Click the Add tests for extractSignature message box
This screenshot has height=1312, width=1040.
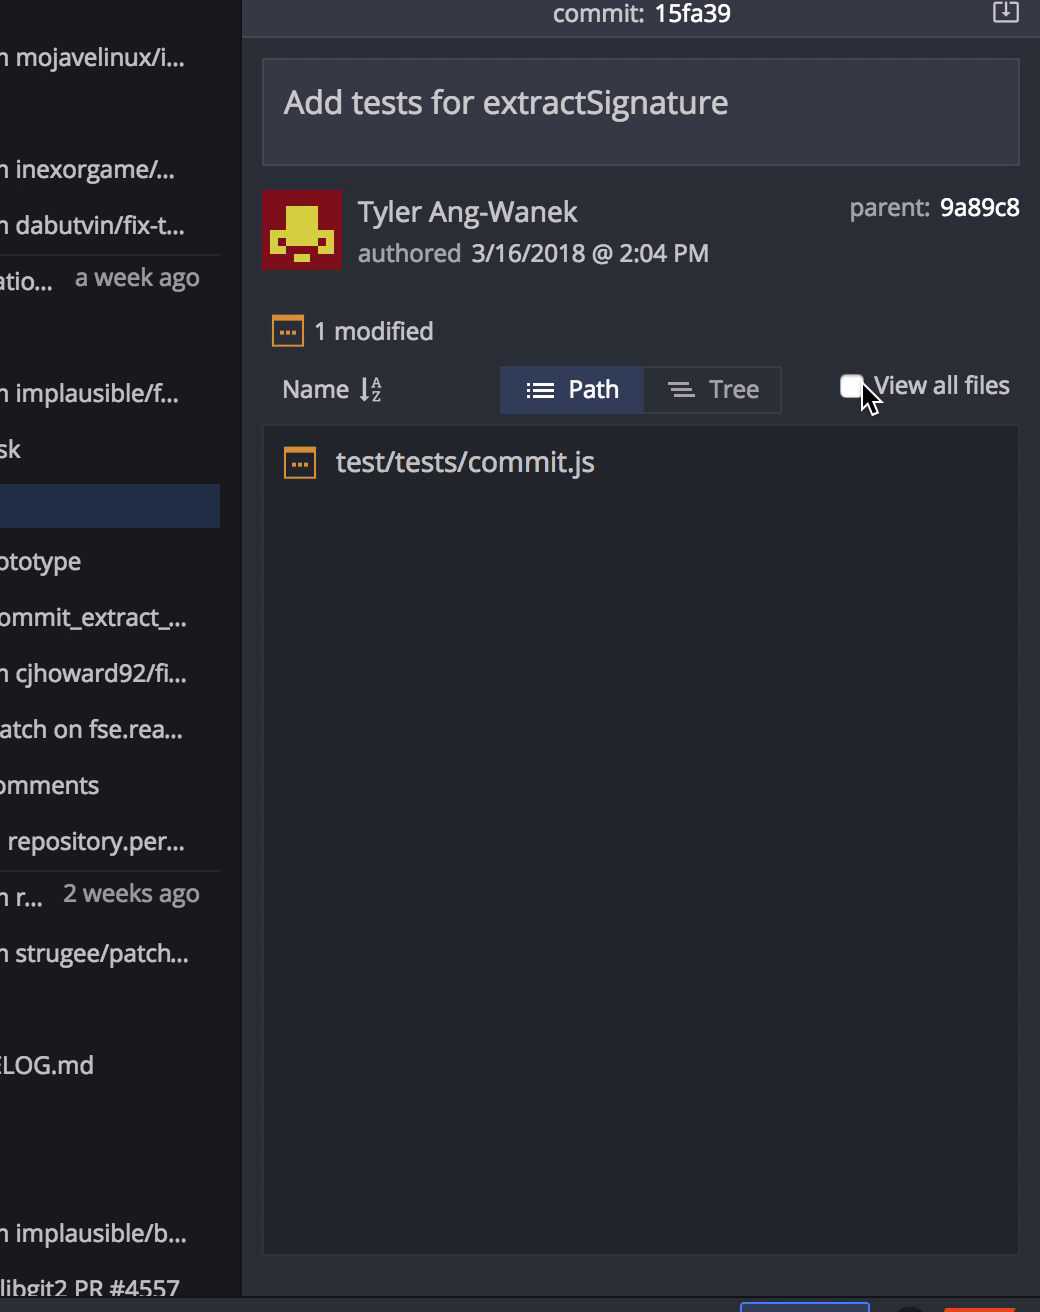(641, 112)
